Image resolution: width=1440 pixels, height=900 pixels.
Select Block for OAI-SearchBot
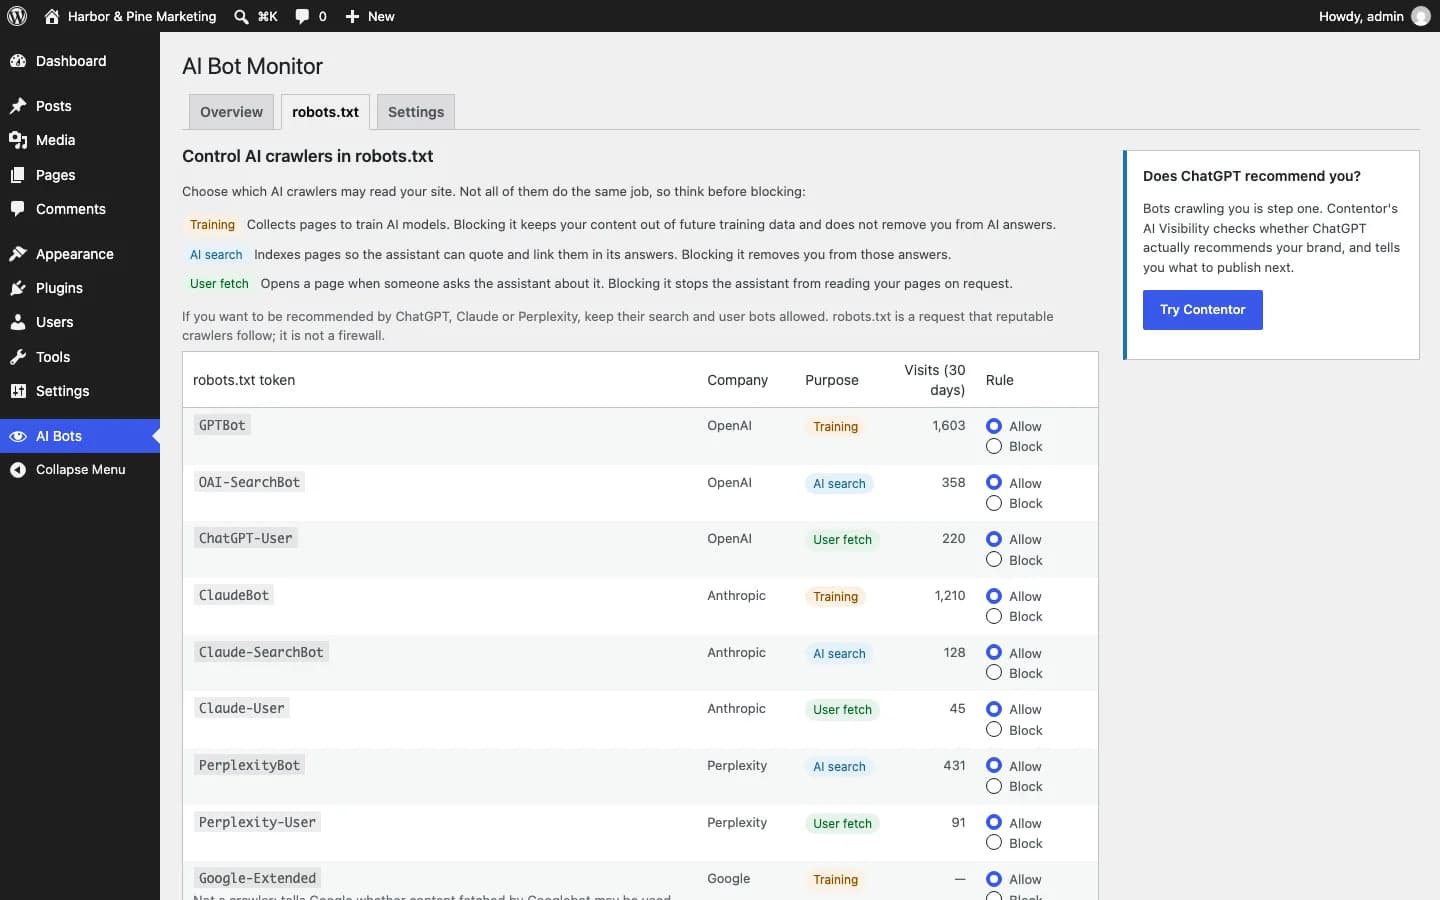994,503
